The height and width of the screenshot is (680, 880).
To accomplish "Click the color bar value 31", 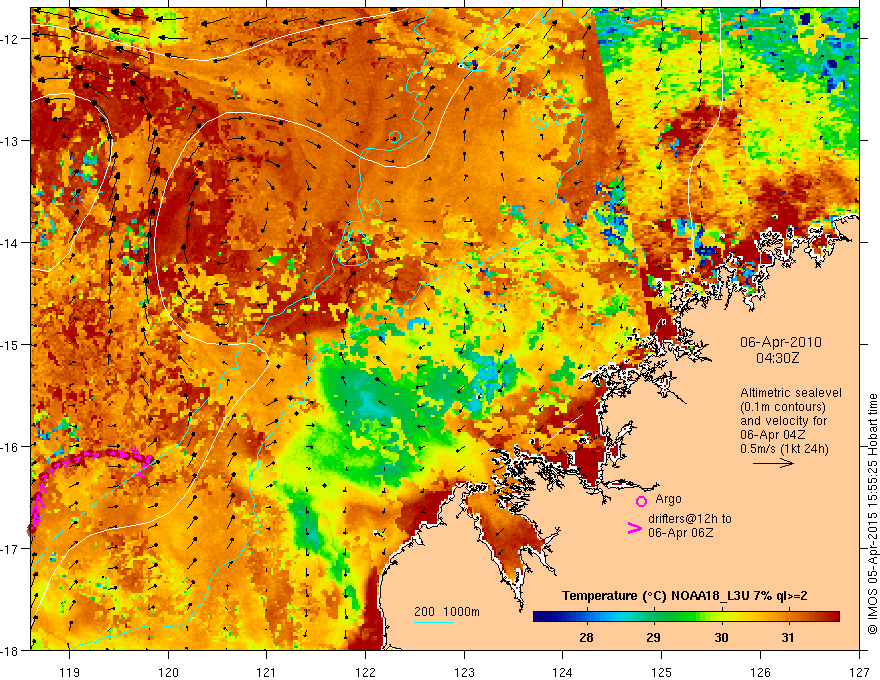I will click(787, 638).
